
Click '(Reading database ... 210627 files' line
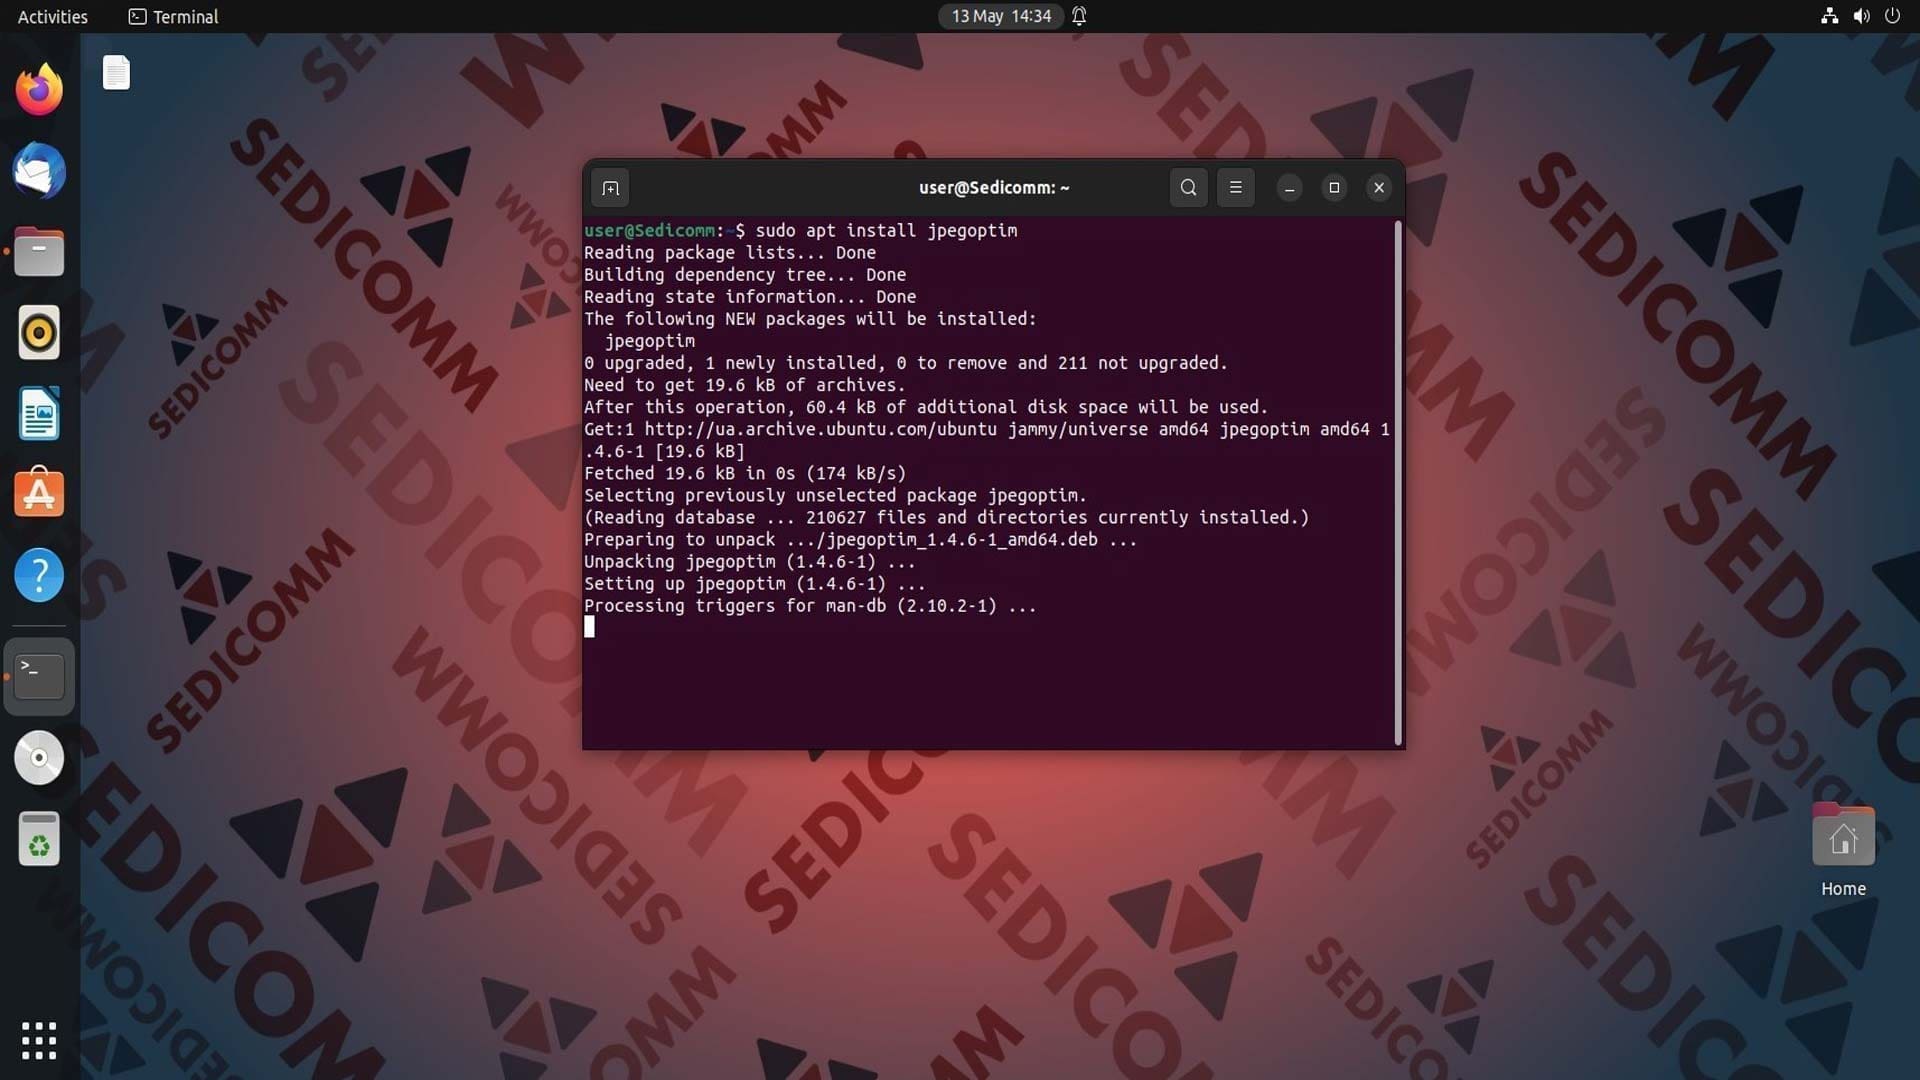click(946, 518)
